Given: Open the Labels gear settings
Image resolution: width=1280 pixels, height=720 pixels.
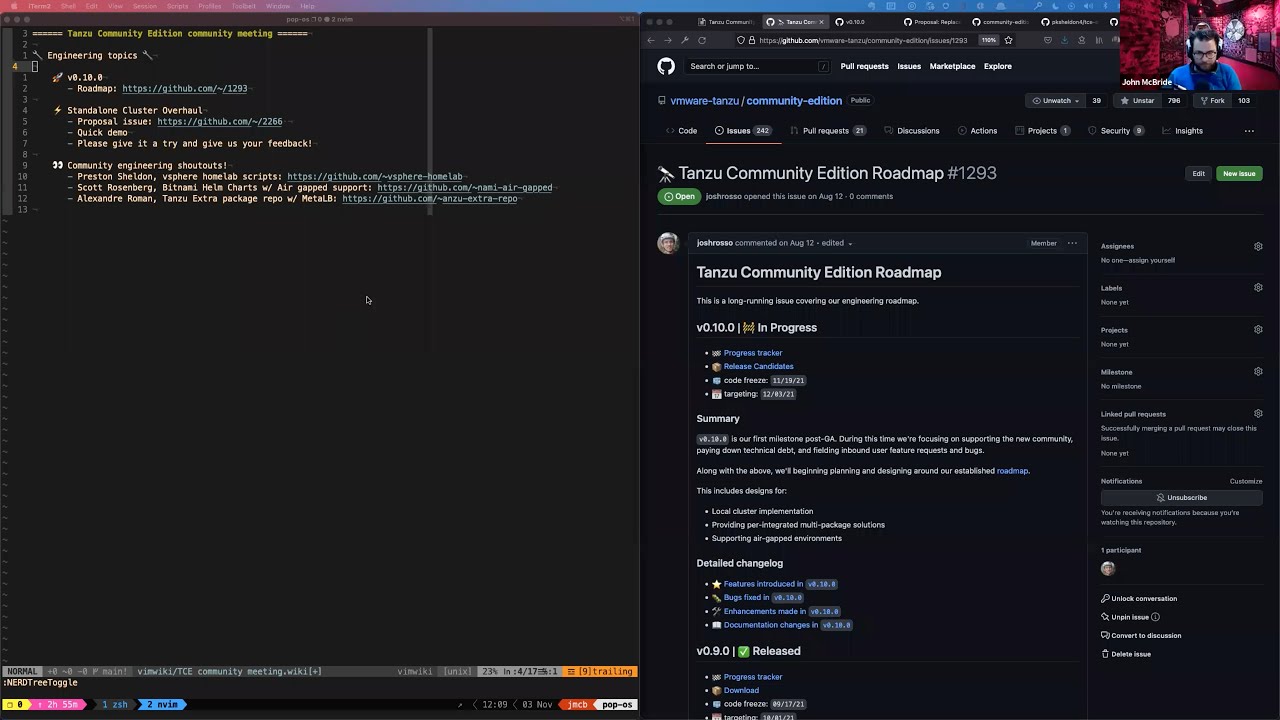Looking at the screenshot, I should tap(1258, 288).
